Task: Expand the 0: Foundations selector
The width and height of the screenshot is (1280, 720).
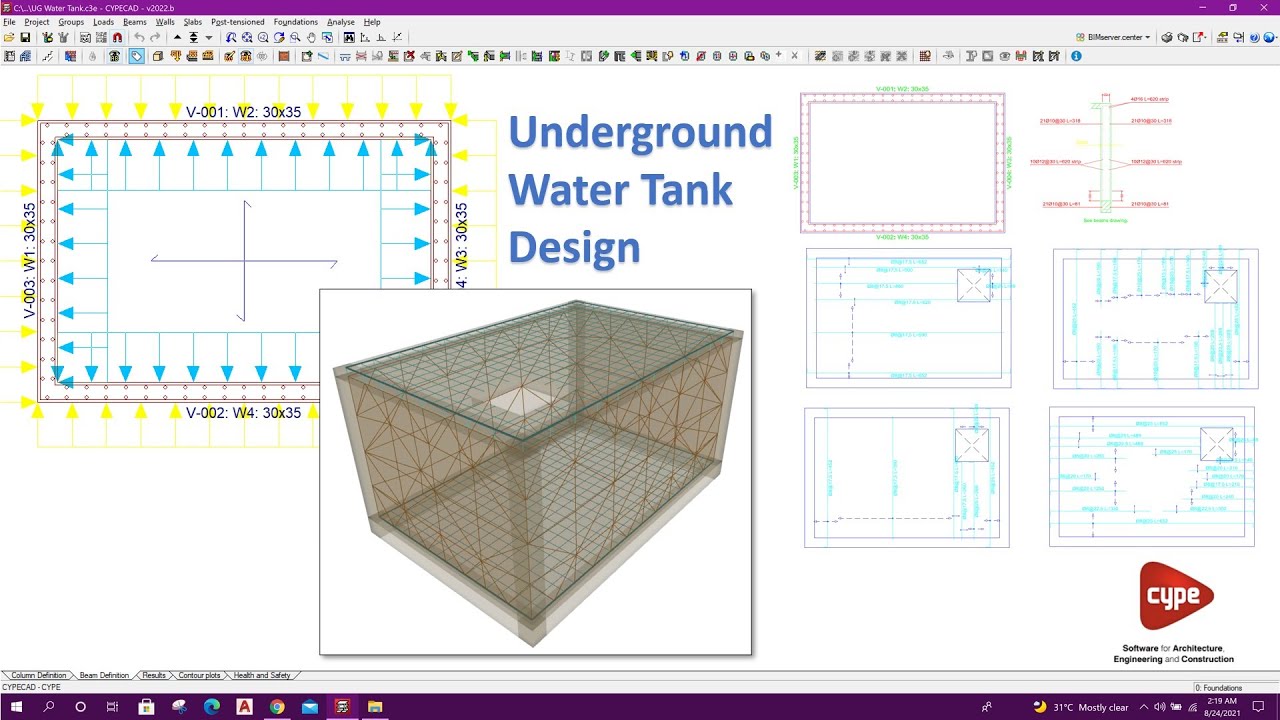Action: click(x=1220, y=687)
